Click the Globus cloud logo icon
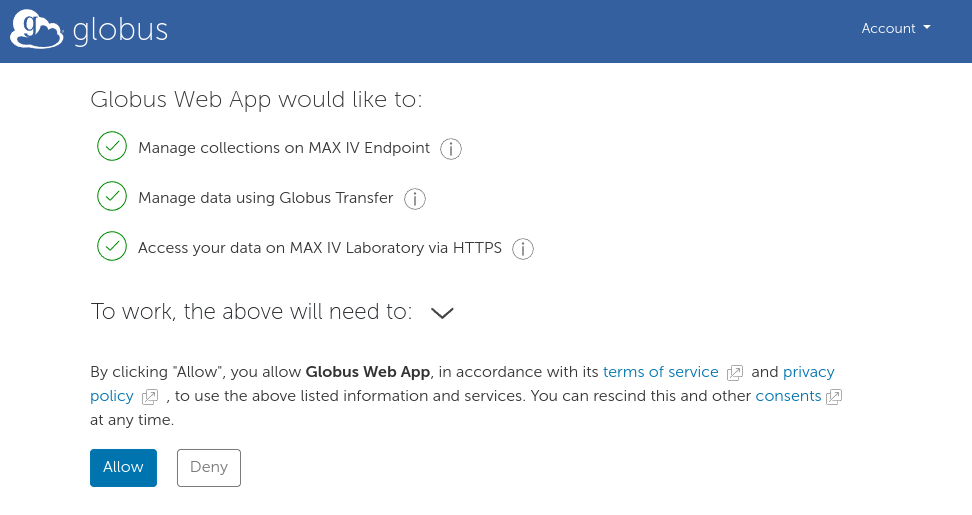The width and height of the screenshot is (972, 515). pos(37,29)
